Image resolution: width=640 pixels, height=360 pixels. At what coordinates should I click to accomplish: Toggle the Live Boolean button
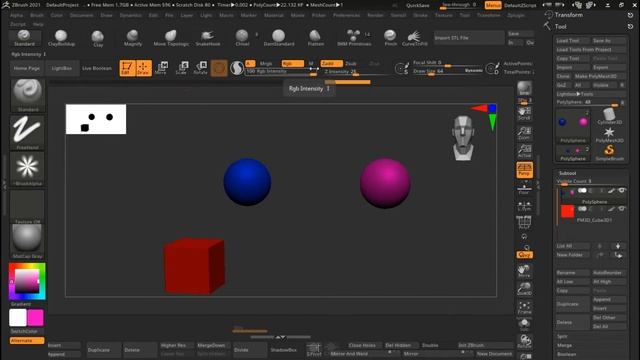point(97,68)
